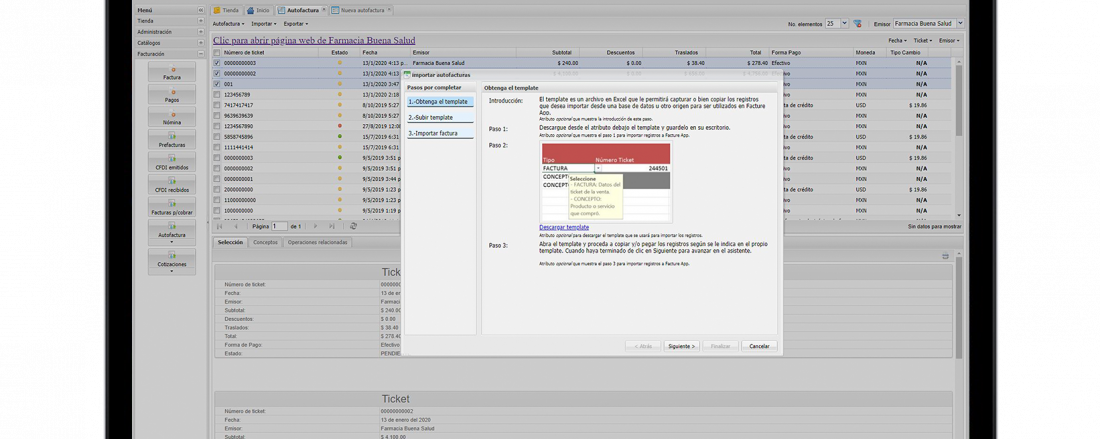Image resolution: width=1100 pixels, height=439 pixels.
Task: Expand the No. elementos dropdown
Action: coord(843,23)
